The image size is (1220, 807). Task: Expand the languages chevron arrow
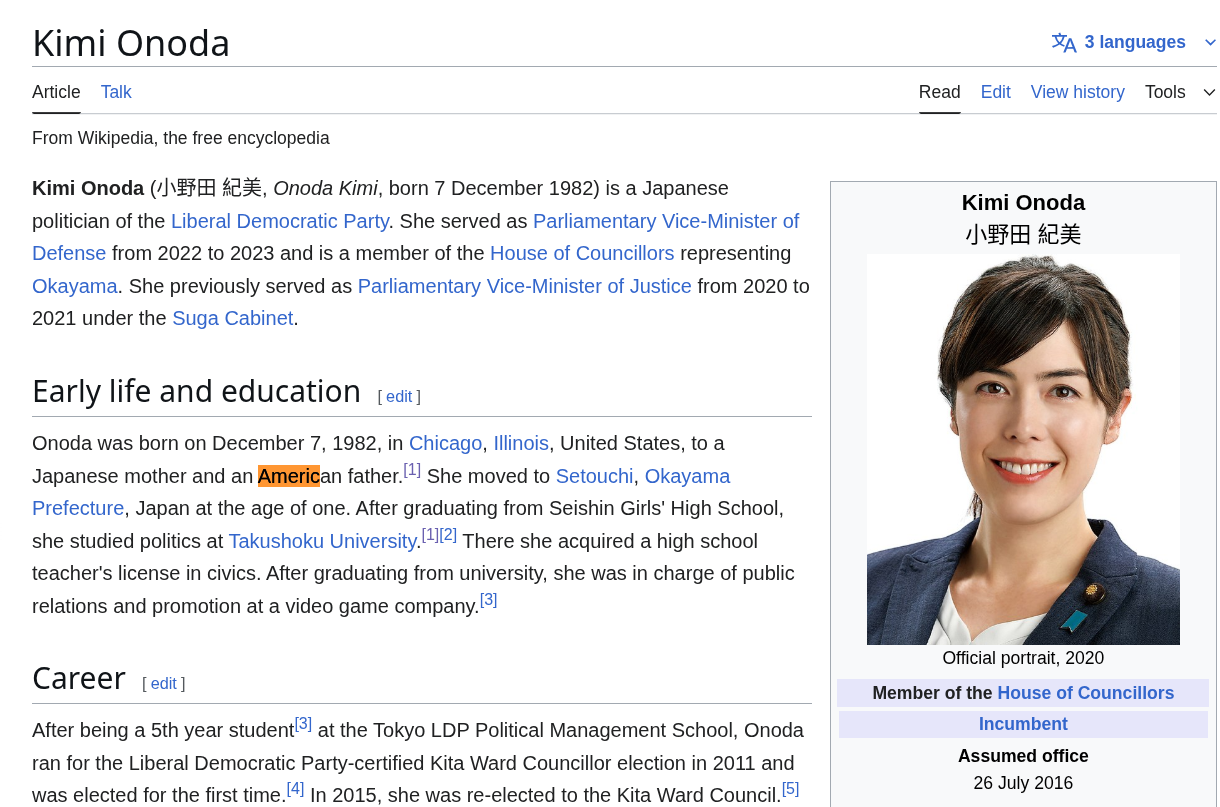tap(1209, 42)
